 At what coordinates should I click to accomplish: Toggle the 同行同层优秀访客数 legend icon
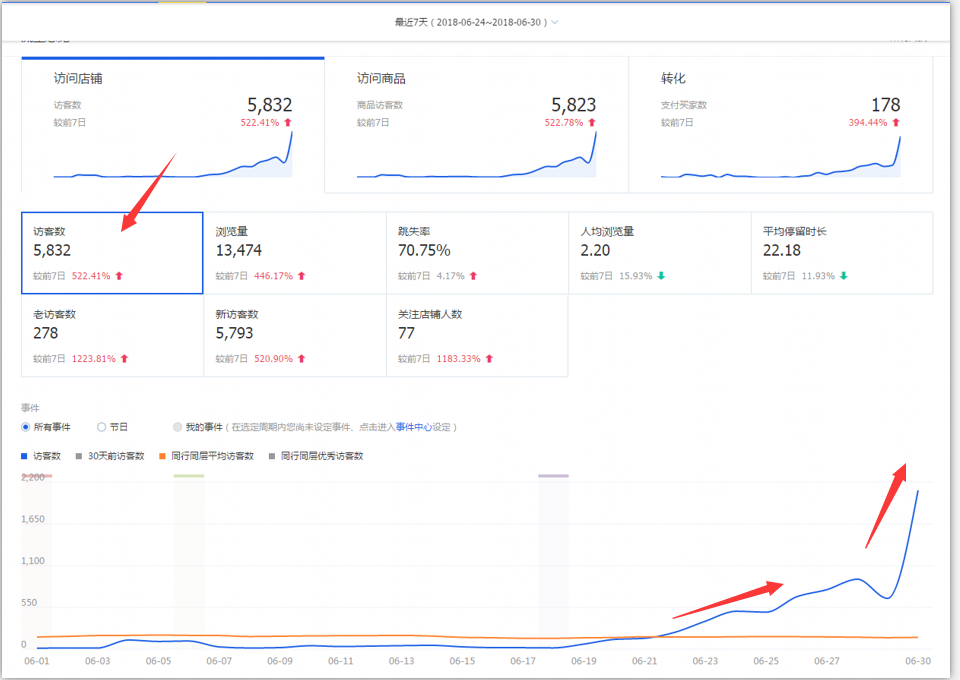272,456
